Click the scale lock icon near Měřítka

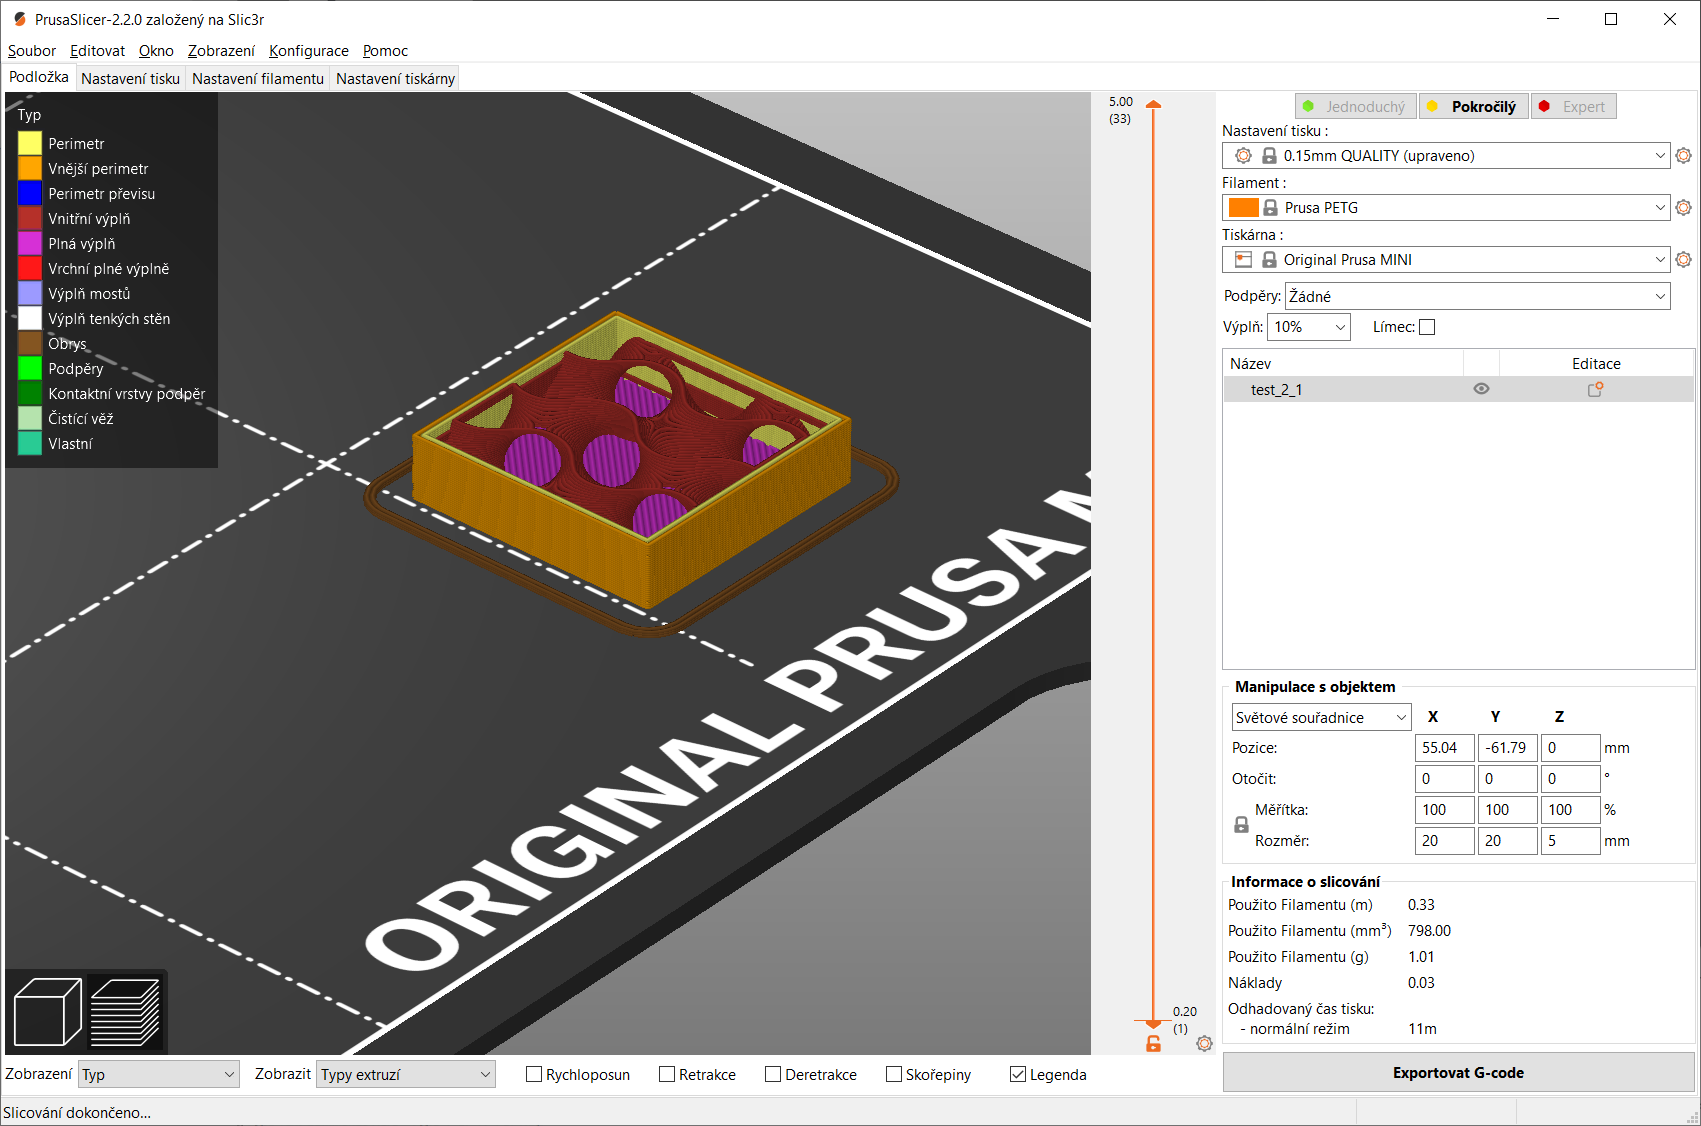[x=1241, y=825]
